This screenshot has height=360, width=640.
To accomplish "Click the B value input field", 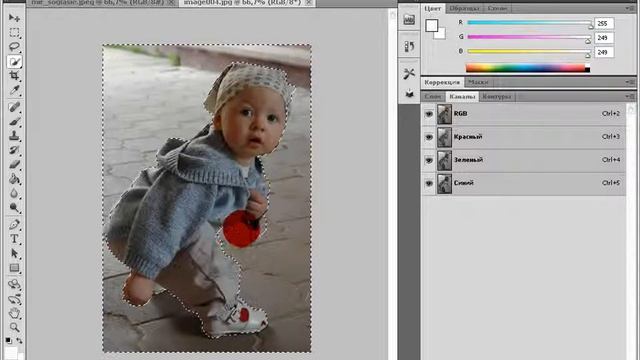I will pyautogui.click(x=604, y=52).
